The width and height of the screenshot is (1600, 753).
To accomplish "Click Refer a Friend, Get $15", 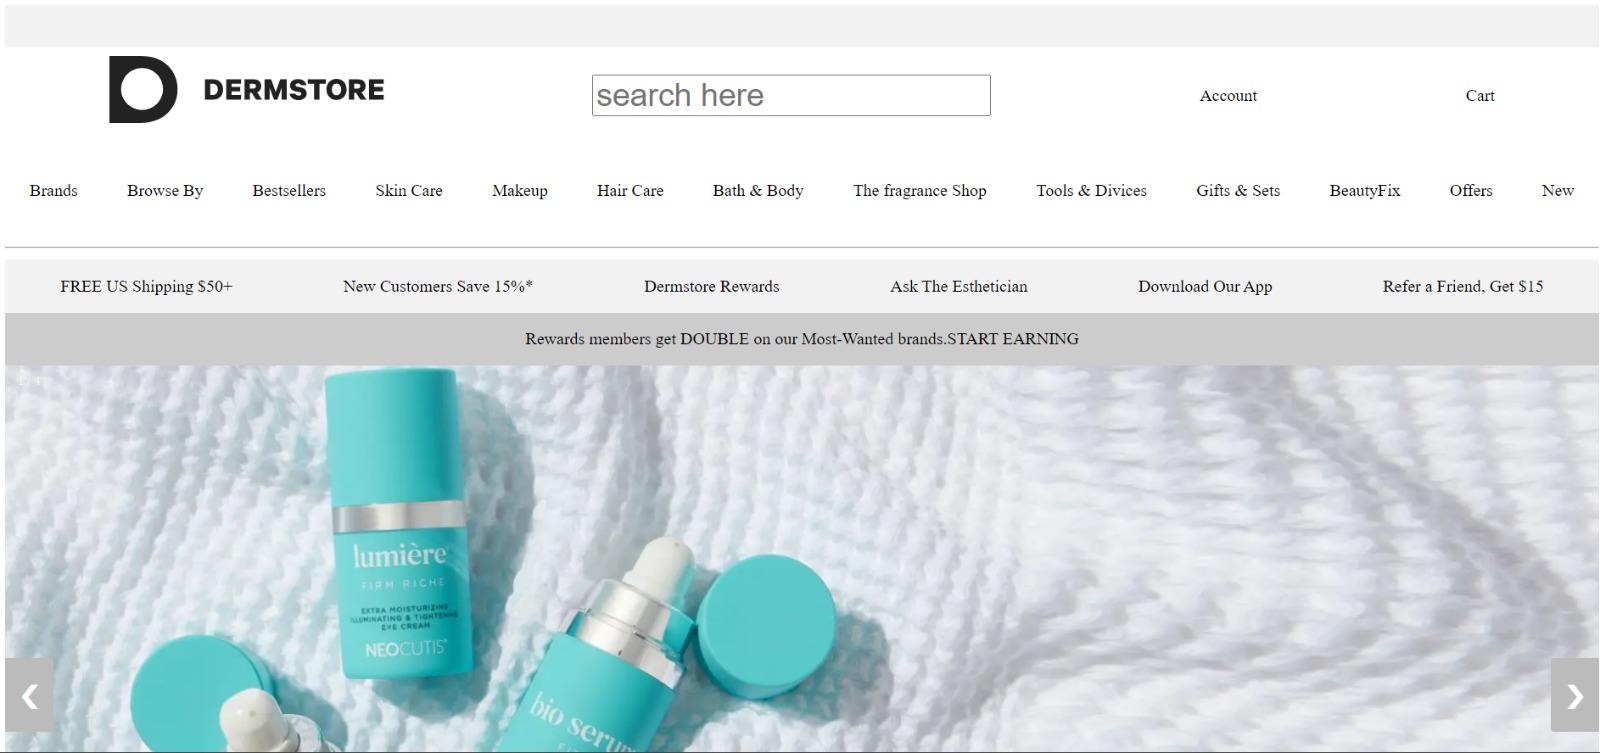I will (1463, 287).
